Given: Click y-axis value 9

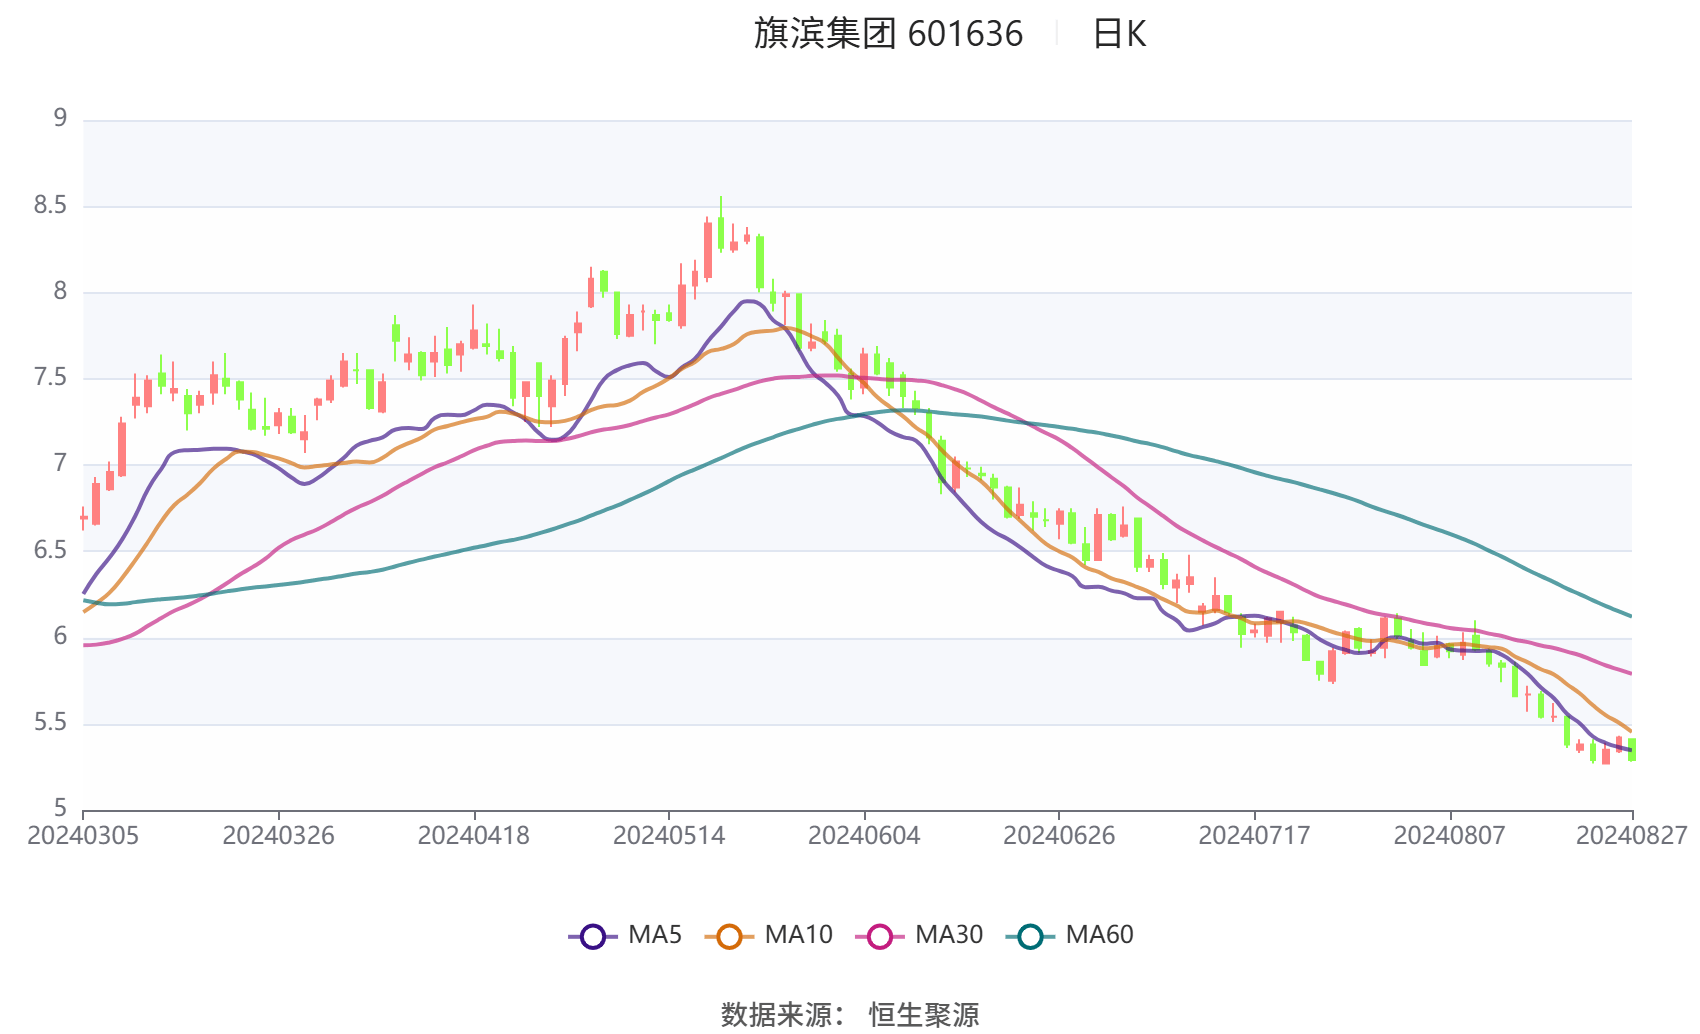Looking at the screenshot, I should 60,119.
